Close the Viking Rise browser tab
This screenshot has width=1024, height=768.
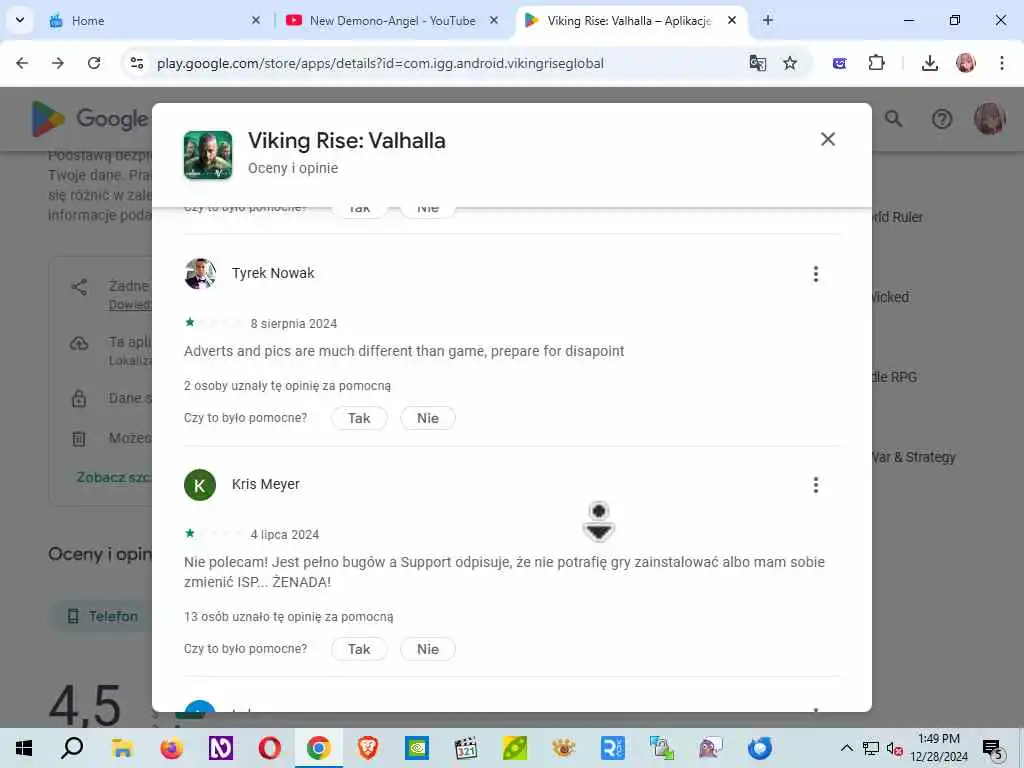732,21
